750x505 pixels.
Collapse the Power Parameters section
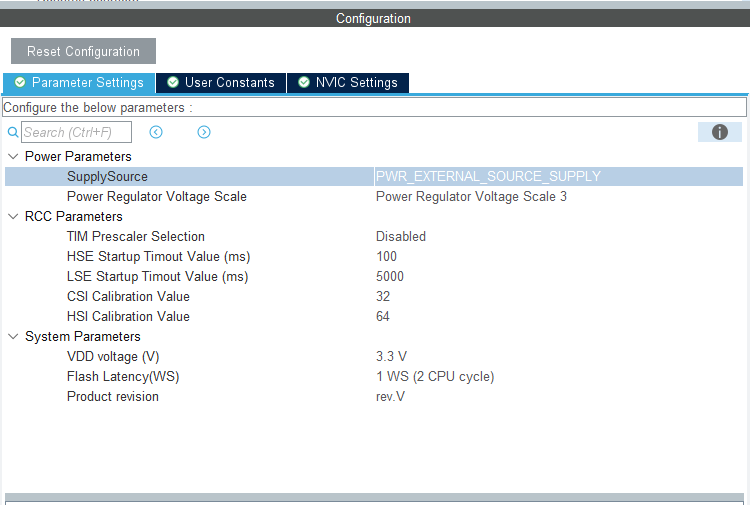tap(12, 157)
